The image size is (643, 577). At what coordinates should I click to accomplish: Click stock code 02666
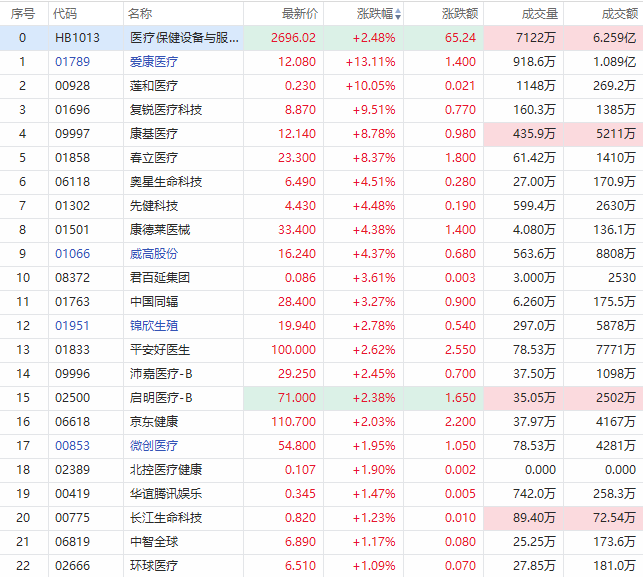click(72, 566)
